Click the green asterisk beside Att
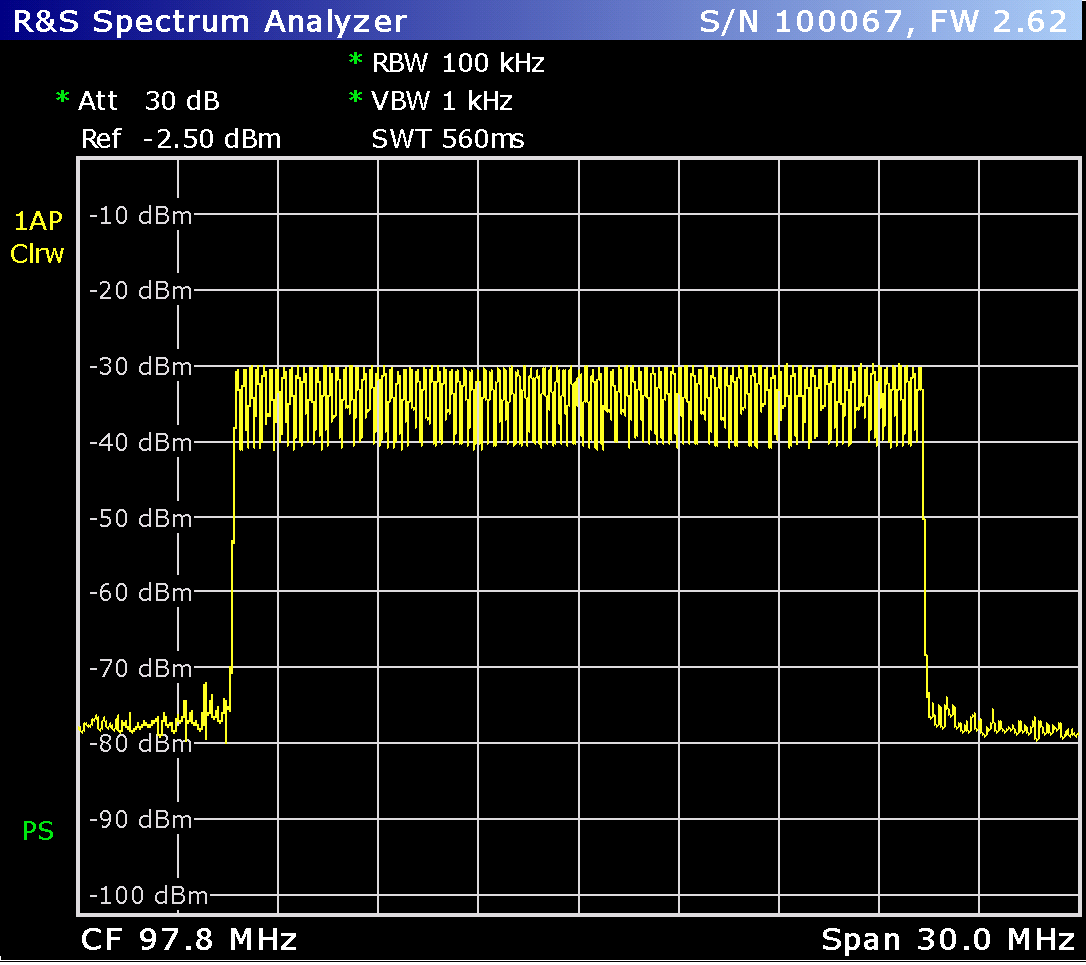Viewport: 1086px width, 965px height. point(62,98)
